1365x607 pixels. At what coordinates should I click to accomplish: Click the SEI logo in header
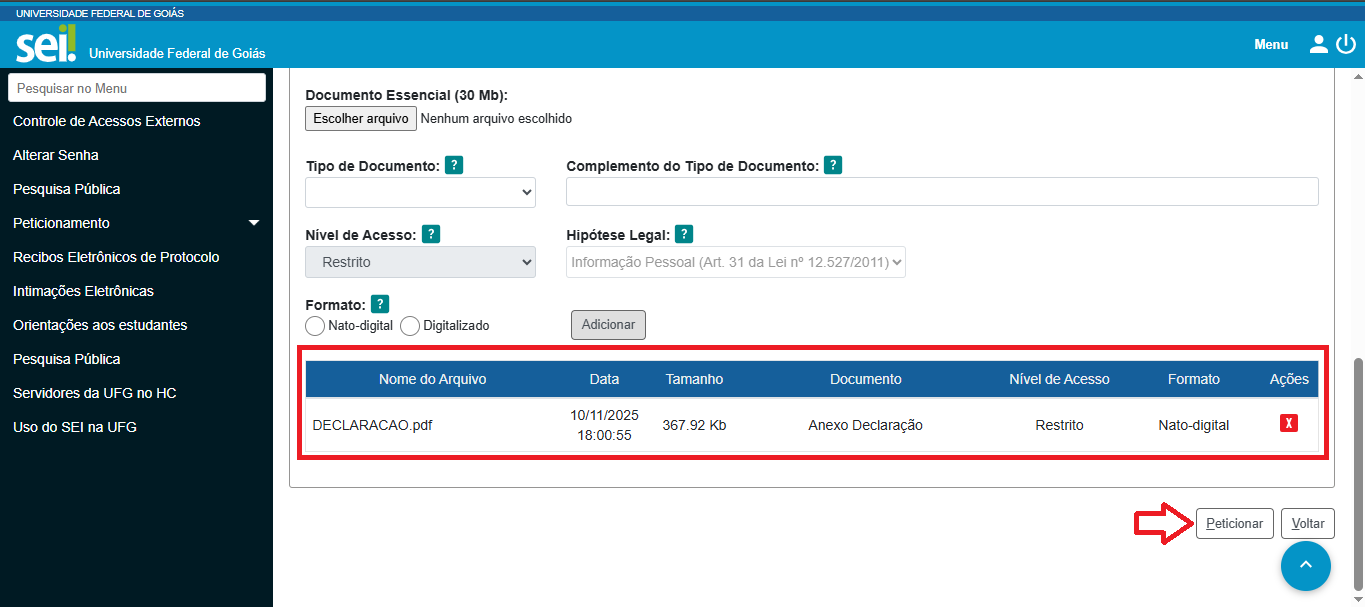pyautogui.click(x=46, y=45)
